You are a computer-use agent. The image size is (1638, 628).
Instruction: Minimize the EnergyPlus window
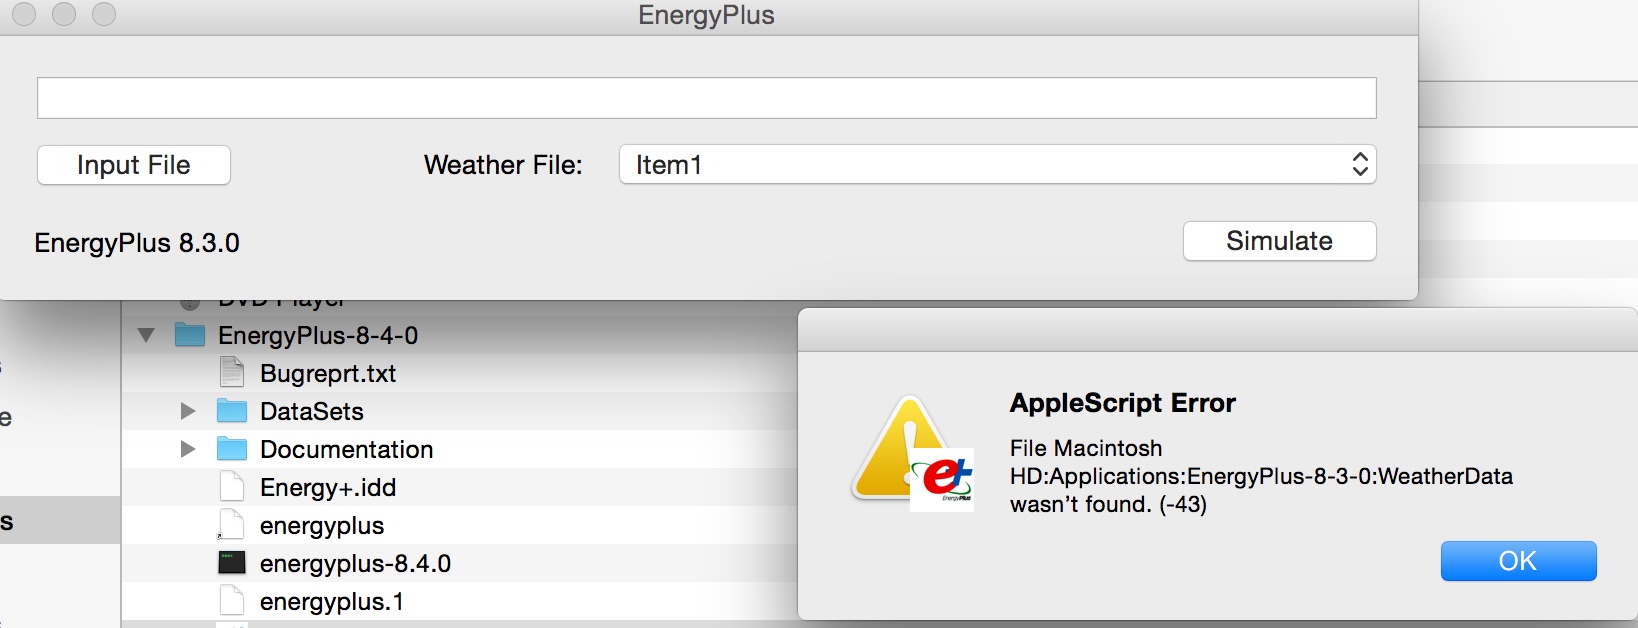(x=64, y=14)
